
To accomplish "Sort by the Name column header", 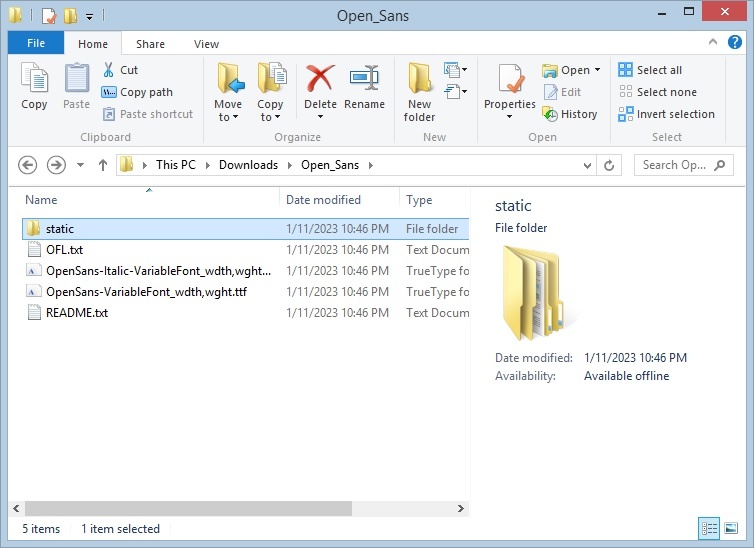I will 150,199.
